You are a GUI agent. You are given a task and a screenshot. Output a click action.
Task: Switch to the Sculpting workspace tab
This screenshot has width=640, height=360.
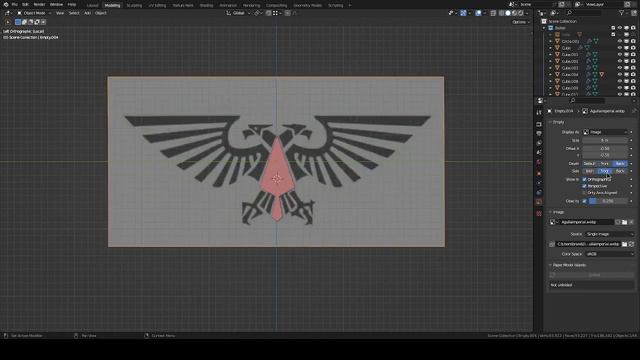pos(134,5)
